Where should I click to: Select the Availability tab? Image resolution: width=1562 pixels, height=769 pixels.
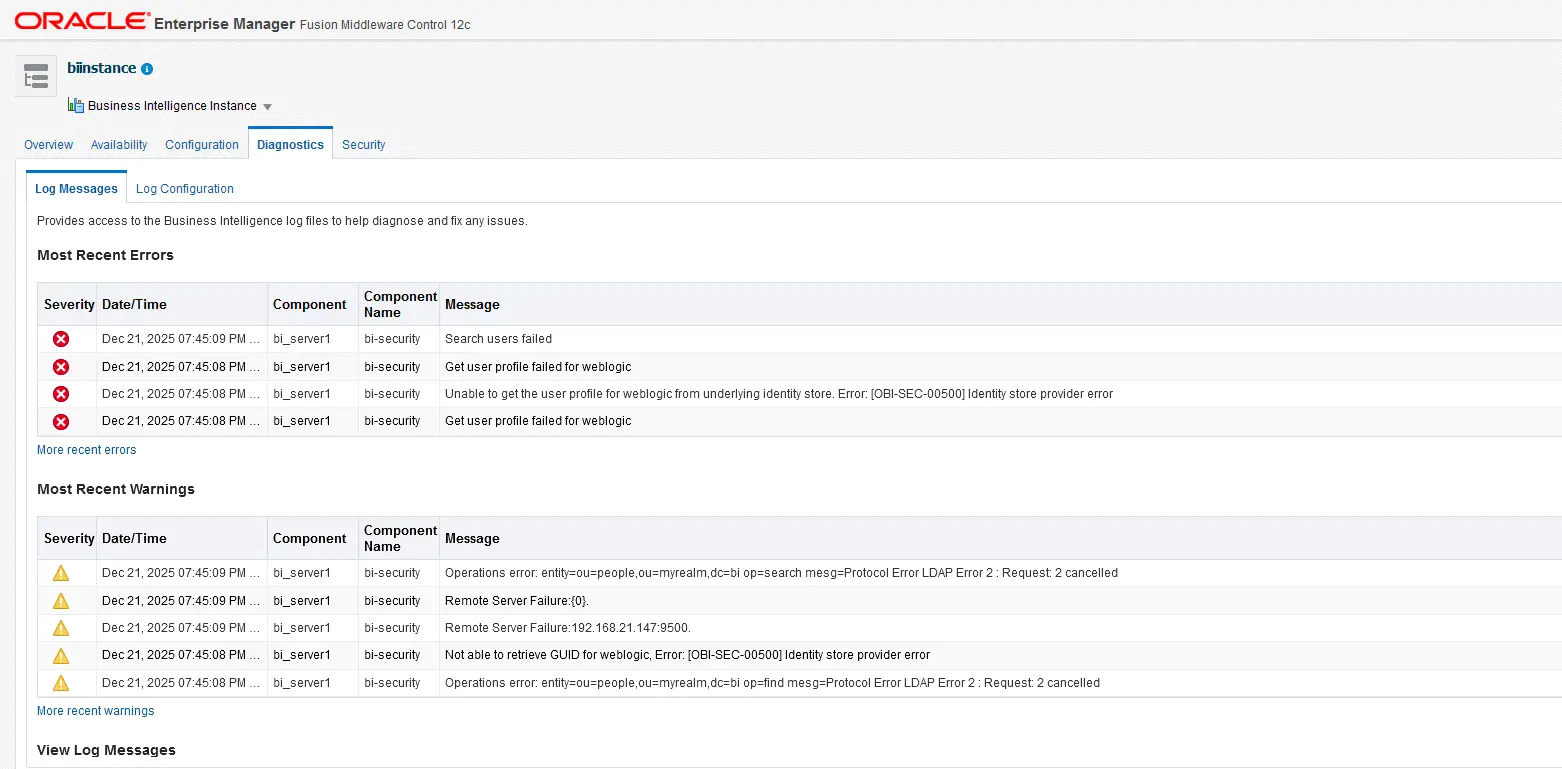click(x=118, y=144)
